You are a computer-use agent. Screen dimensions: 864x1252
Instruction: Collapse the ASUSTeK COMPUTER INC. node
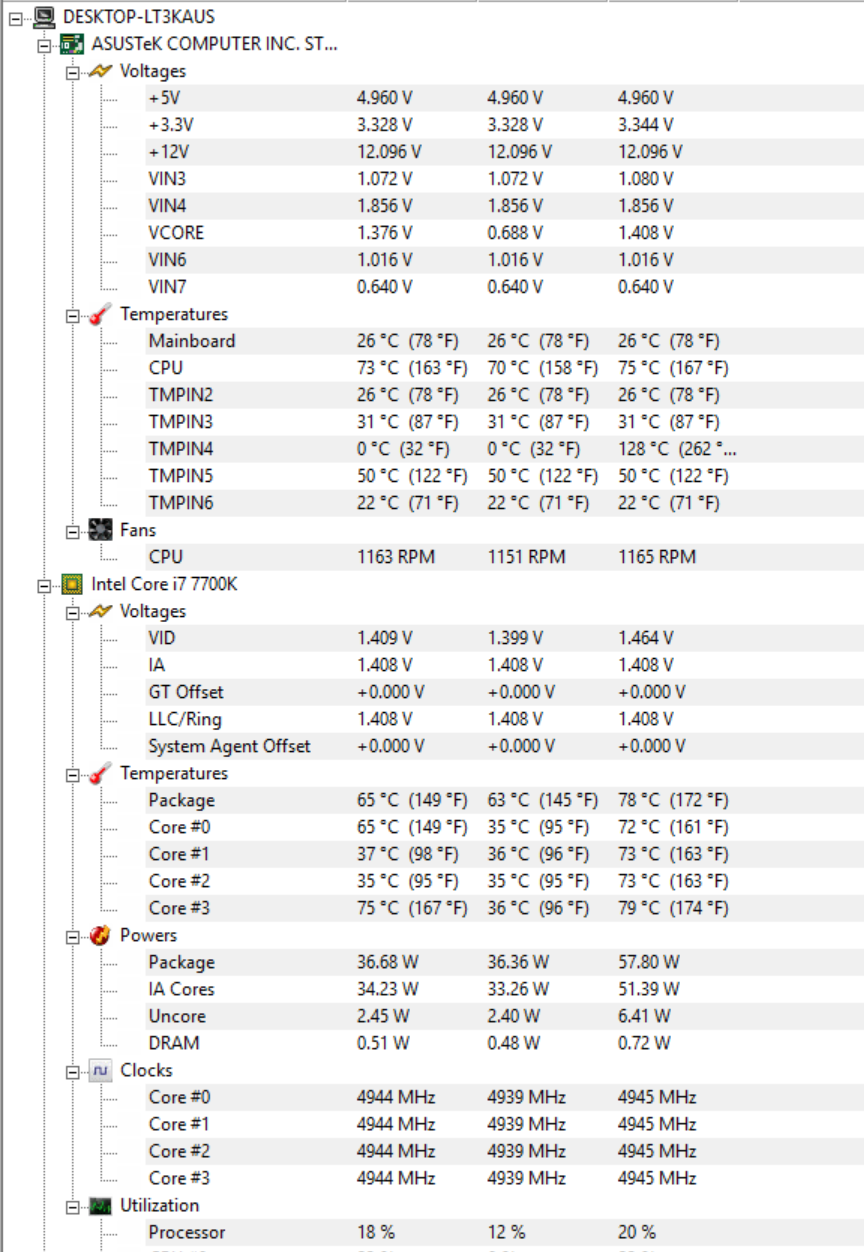44,44
